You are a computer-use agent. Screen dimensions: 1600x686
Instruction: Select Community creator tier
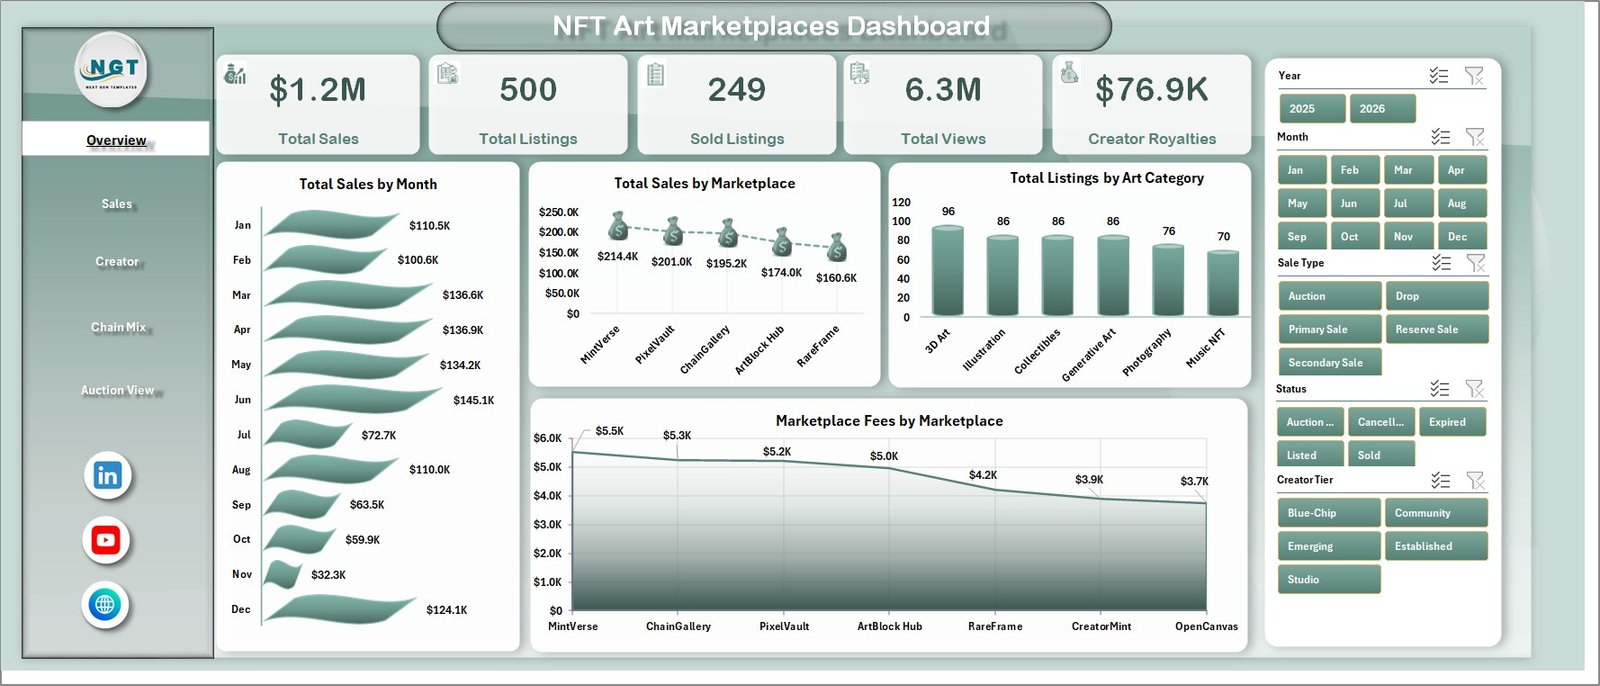(x=1436, y=513)
